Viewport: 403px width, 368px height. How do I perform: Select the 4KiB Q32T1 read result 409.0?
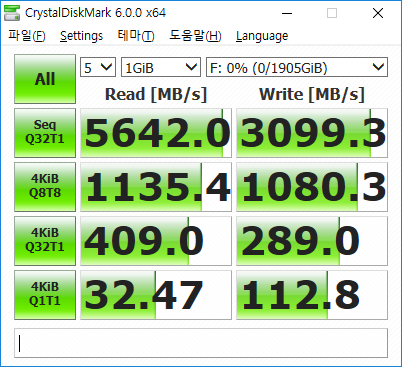click(x=156, y=241)
